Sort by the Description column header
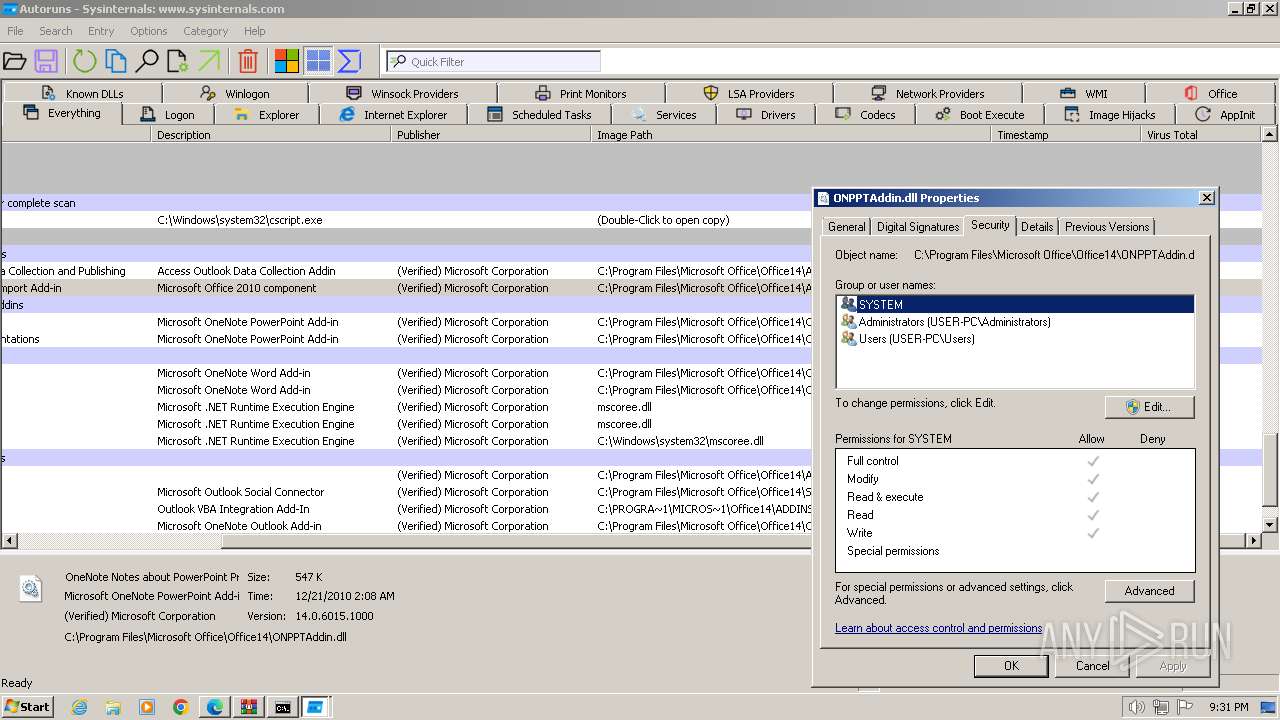The height and width of the screenshot is (720, 1280). (271, 135)
